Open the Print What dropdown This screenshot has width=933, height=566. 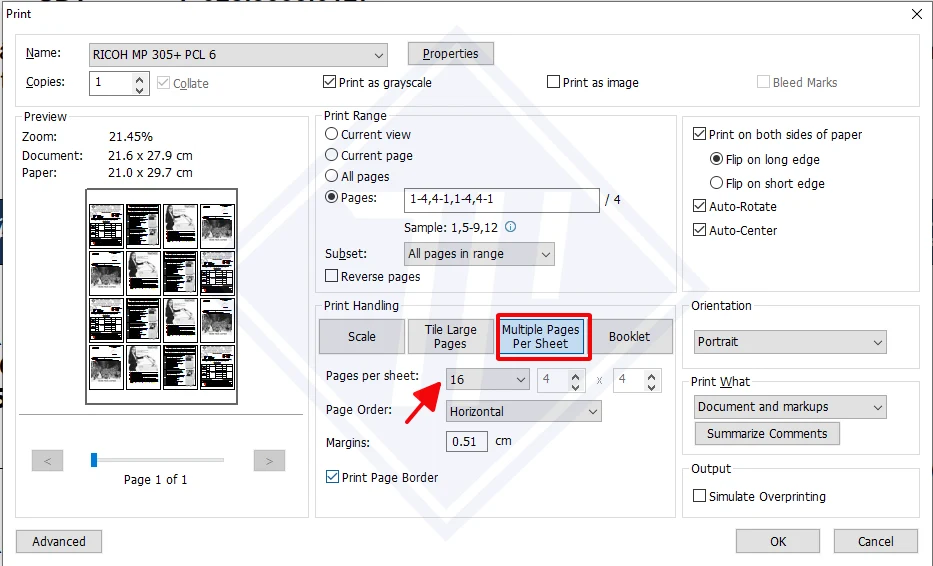click(790, 407)
